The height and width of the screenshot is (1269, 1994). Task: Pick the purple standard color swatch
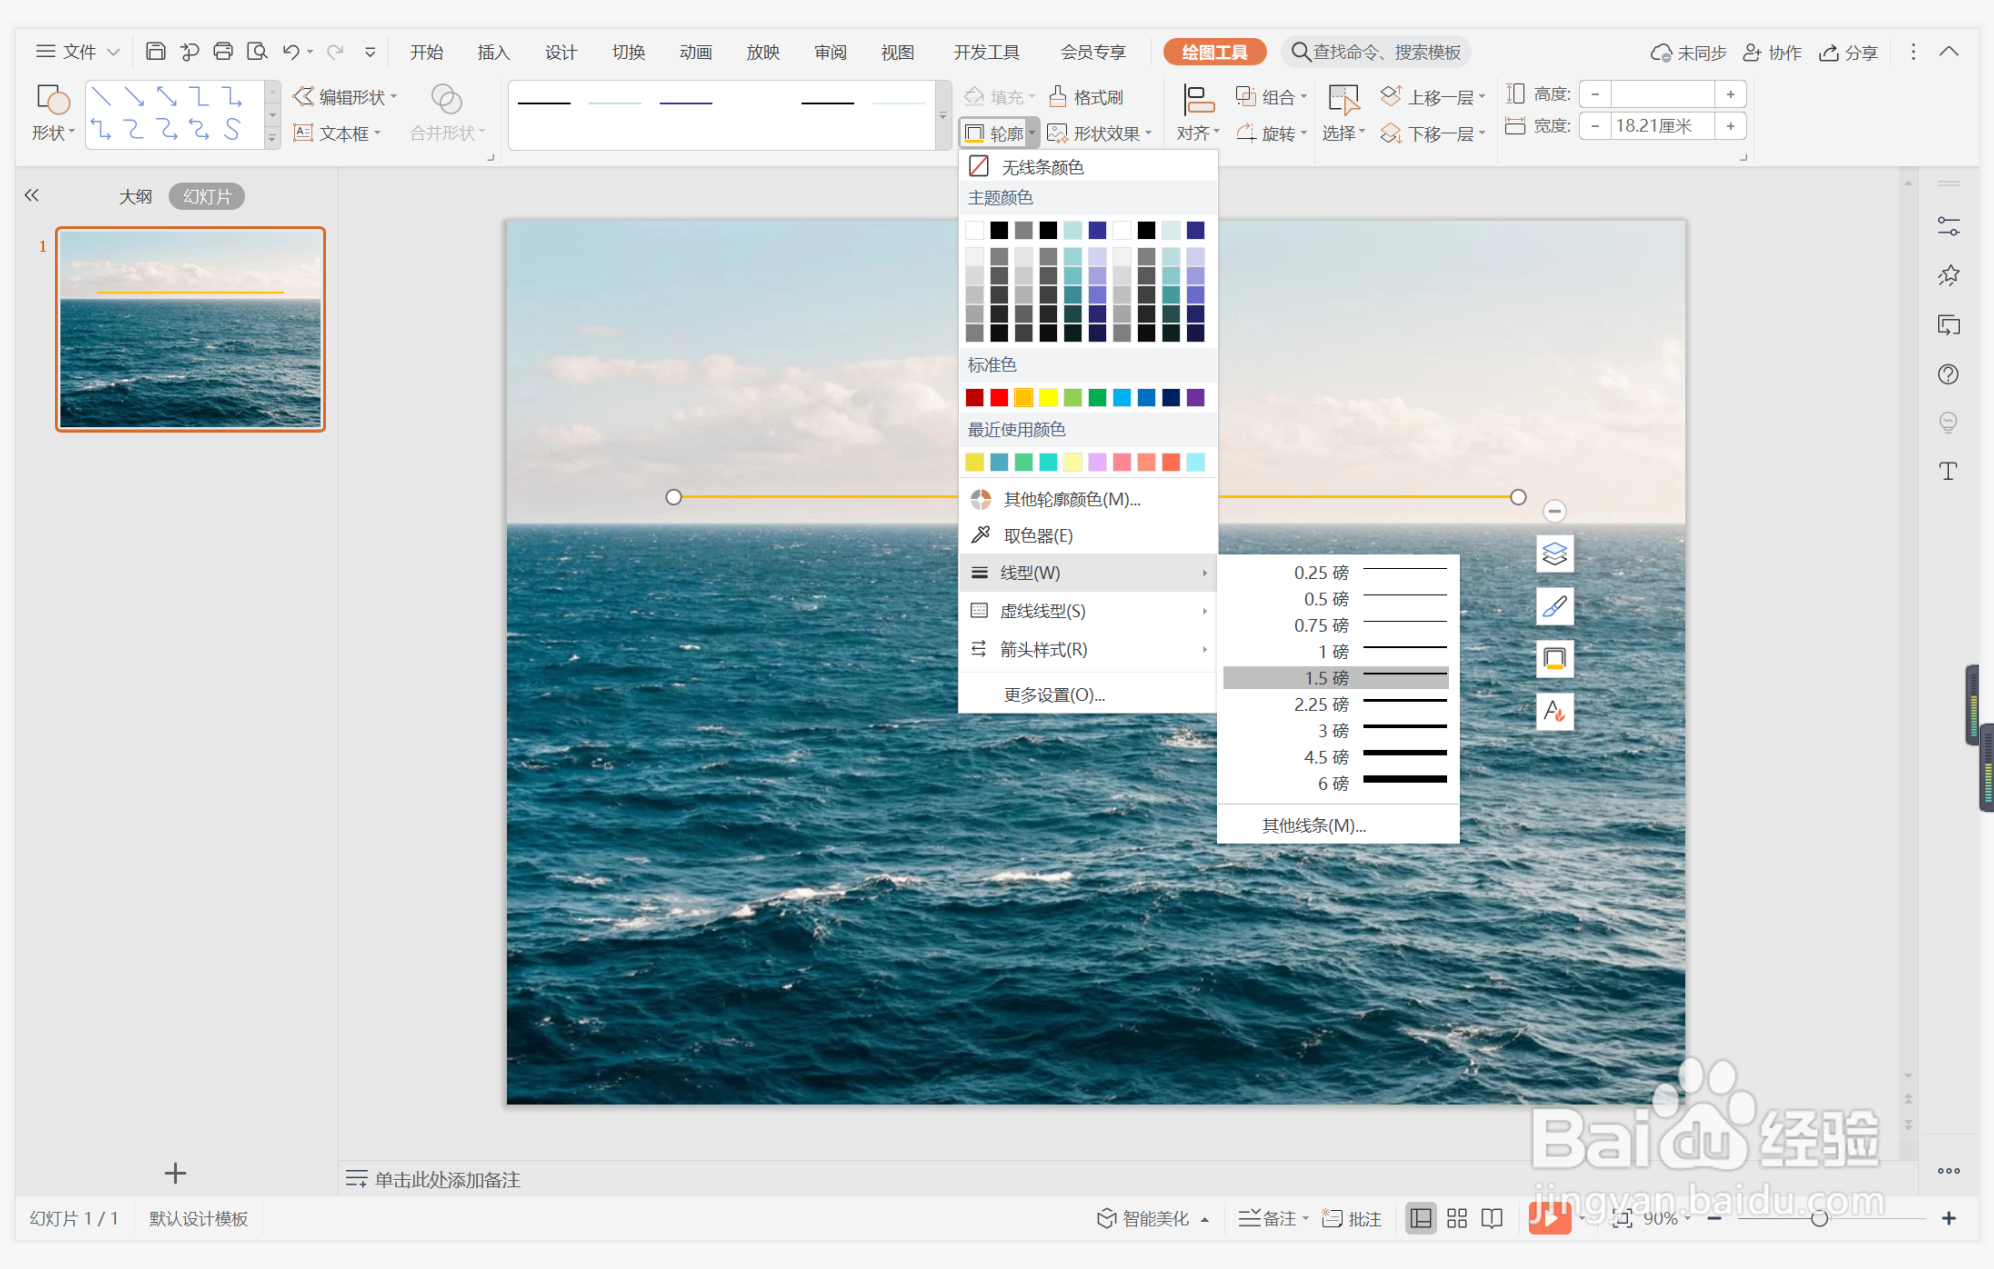[1195, 398]
